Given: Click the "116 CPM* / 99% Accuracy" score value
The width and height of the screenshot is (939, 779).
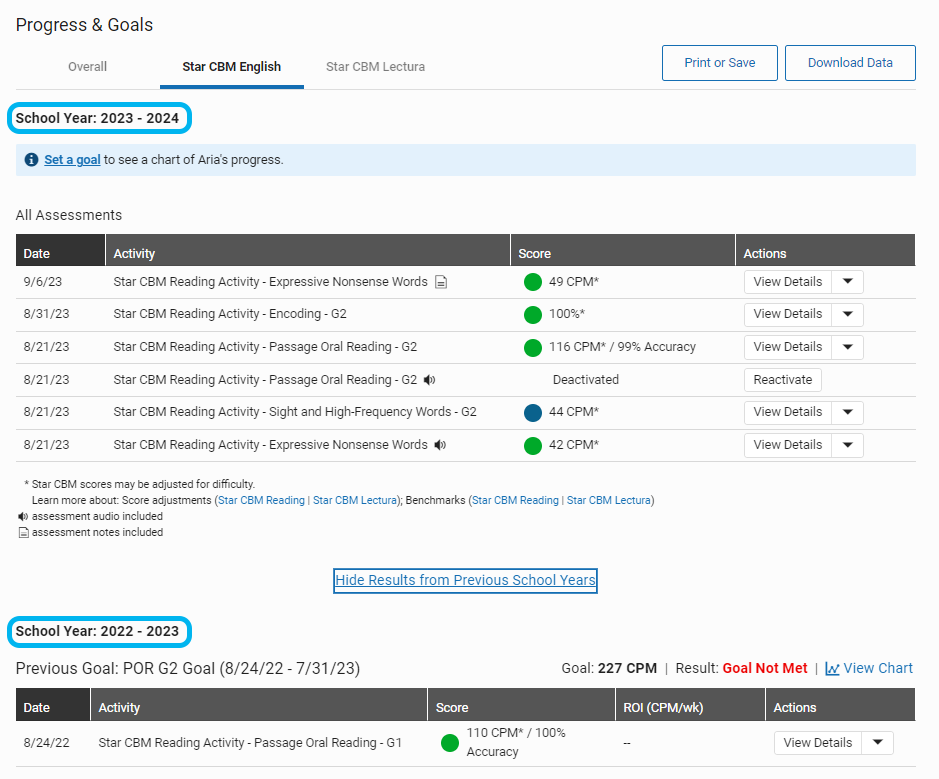Looking at the screenshot, I should point(622,347).
